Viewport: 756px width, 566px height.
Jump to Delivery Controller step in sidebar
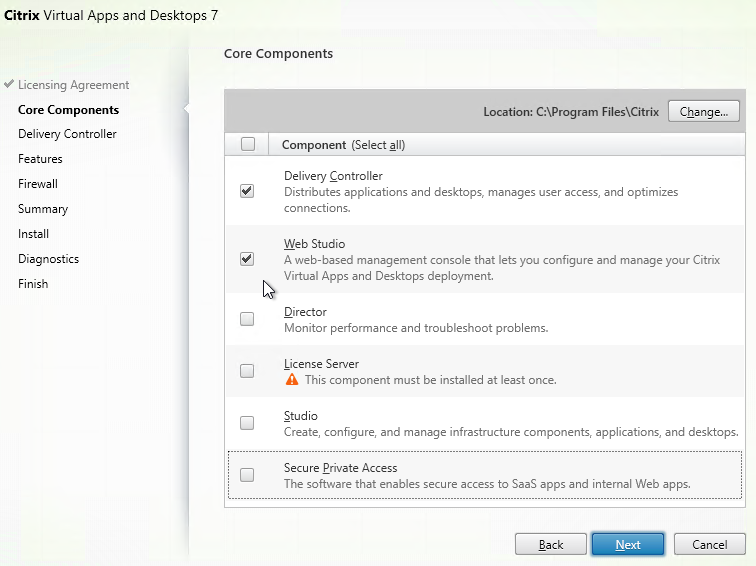click(x=67, y=134)
